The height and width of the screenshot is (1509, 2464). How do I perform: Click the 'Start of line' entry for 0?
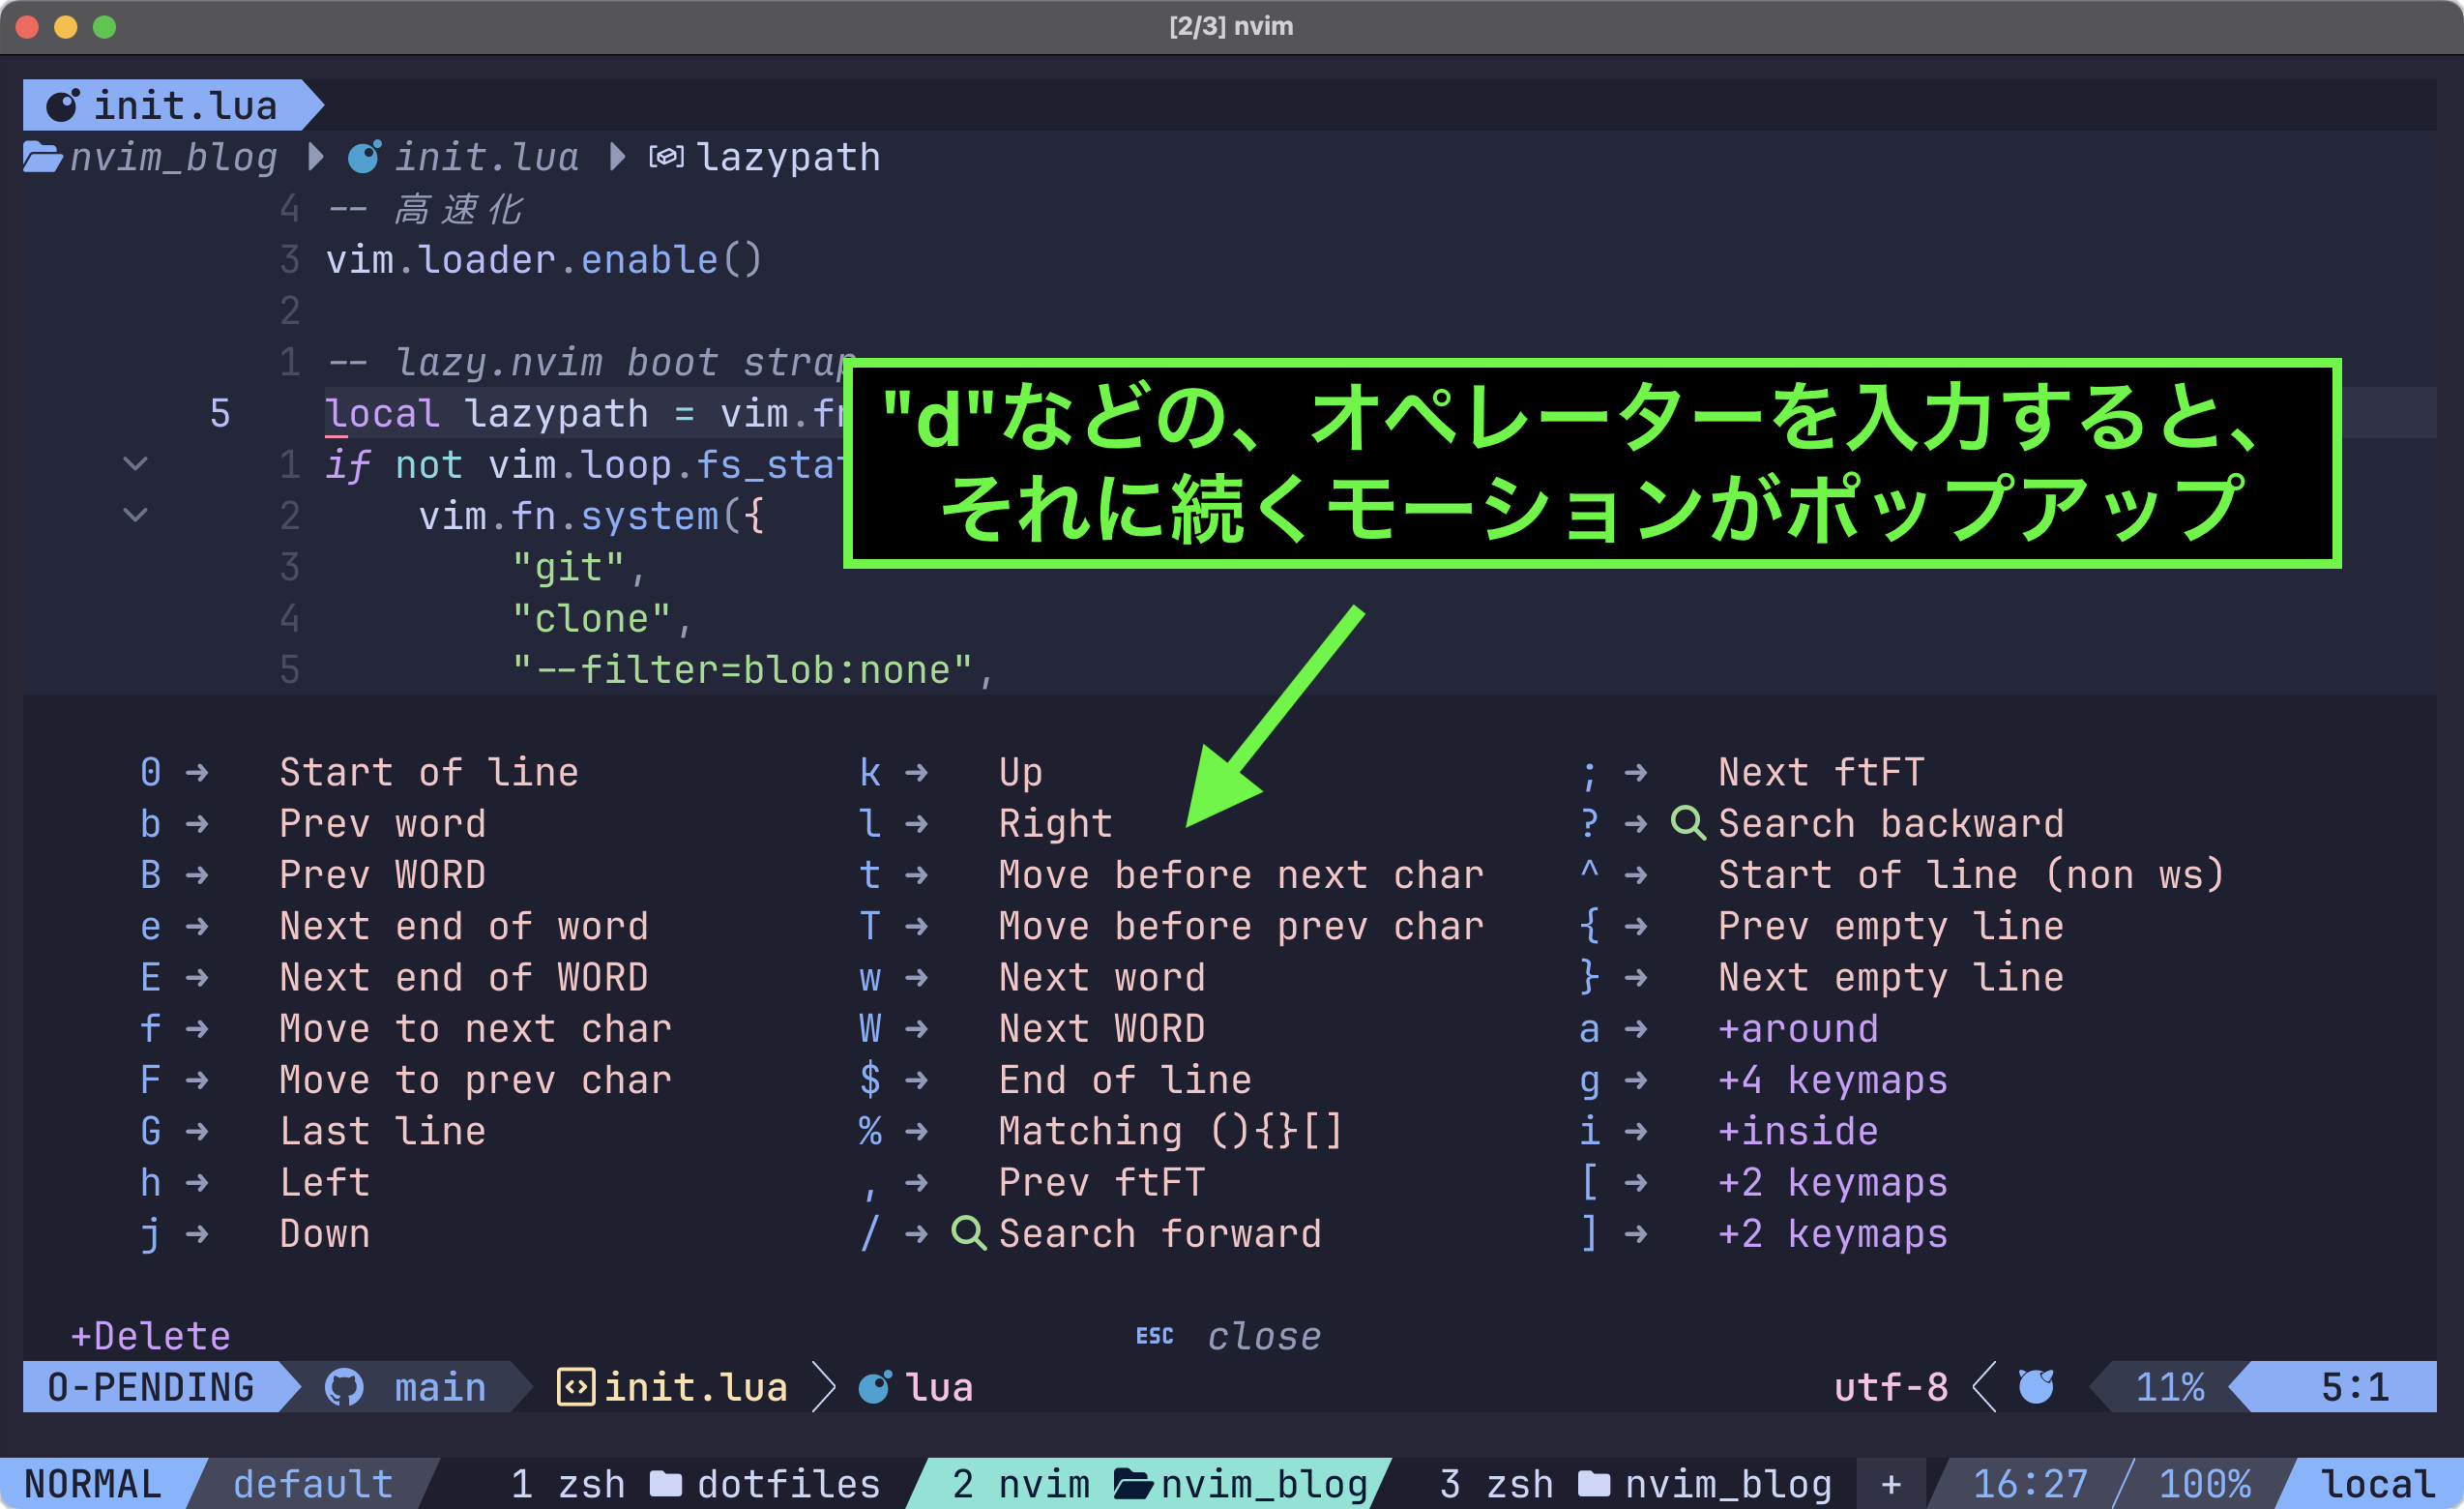[x=429, y=772]
